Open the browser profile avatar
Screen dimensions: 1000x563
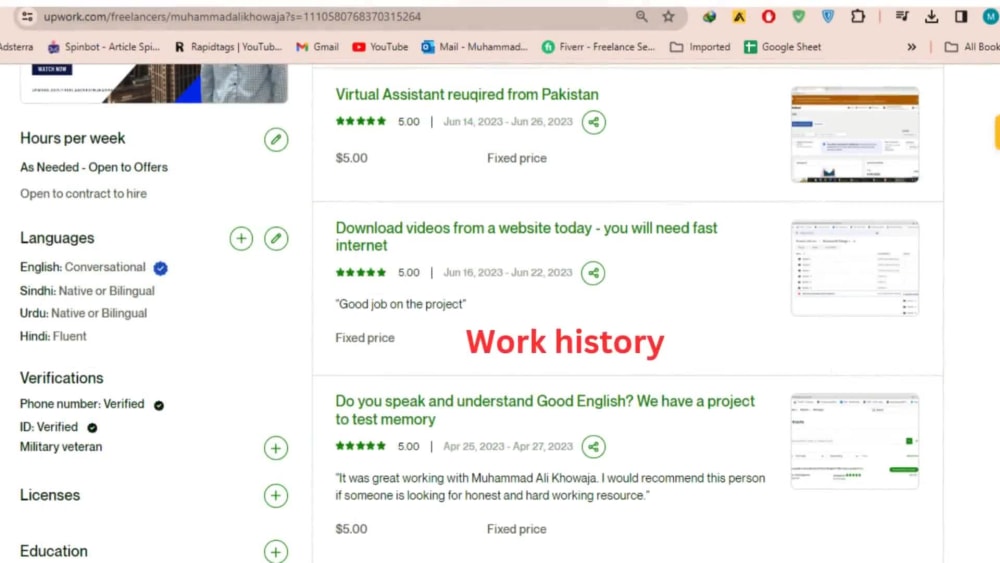coord(990,17)
